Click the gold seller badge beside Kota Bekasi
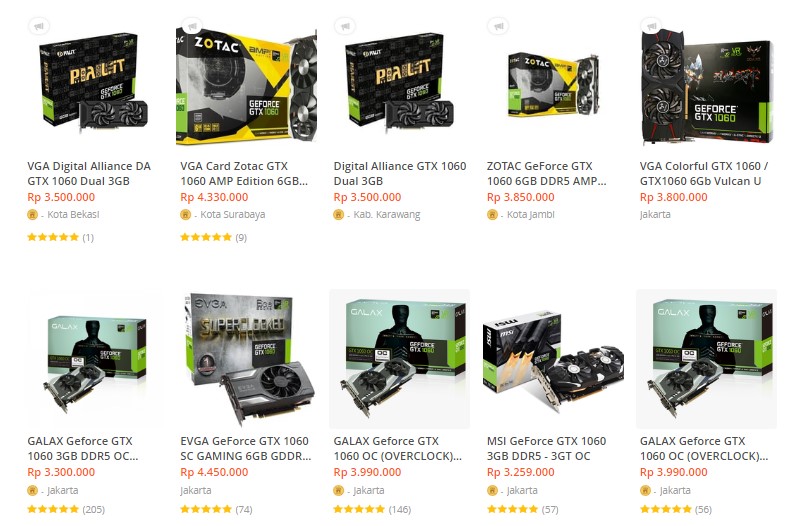This screenshot has width=804, height=526. pyautogui.click(x=32, y=215)
